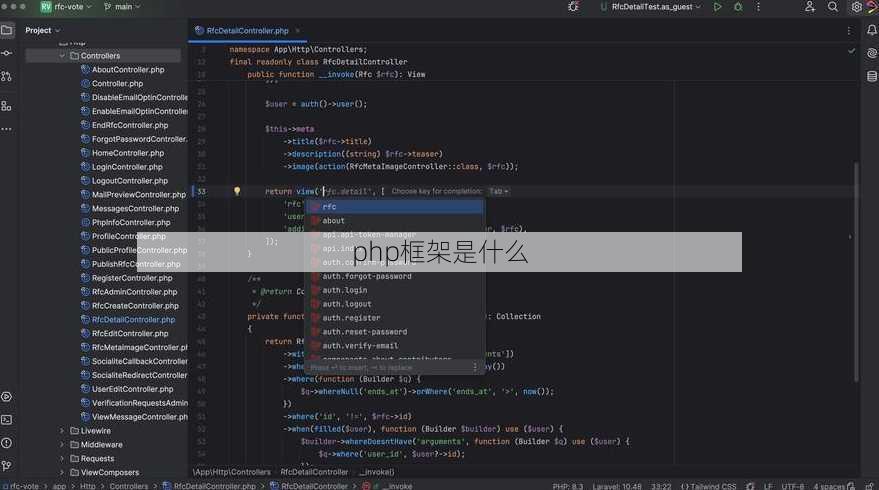879x490 pixels.
Task: Open the Terminal tool window icon
Action: click(7, 420)
